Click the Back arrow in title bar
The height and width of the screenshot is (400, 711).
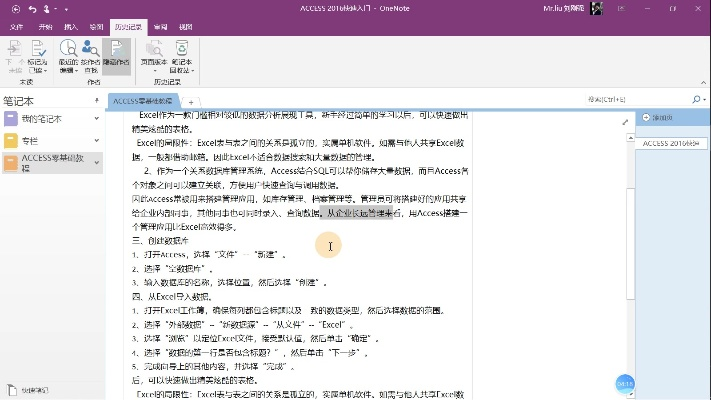(x=16, y=9)
